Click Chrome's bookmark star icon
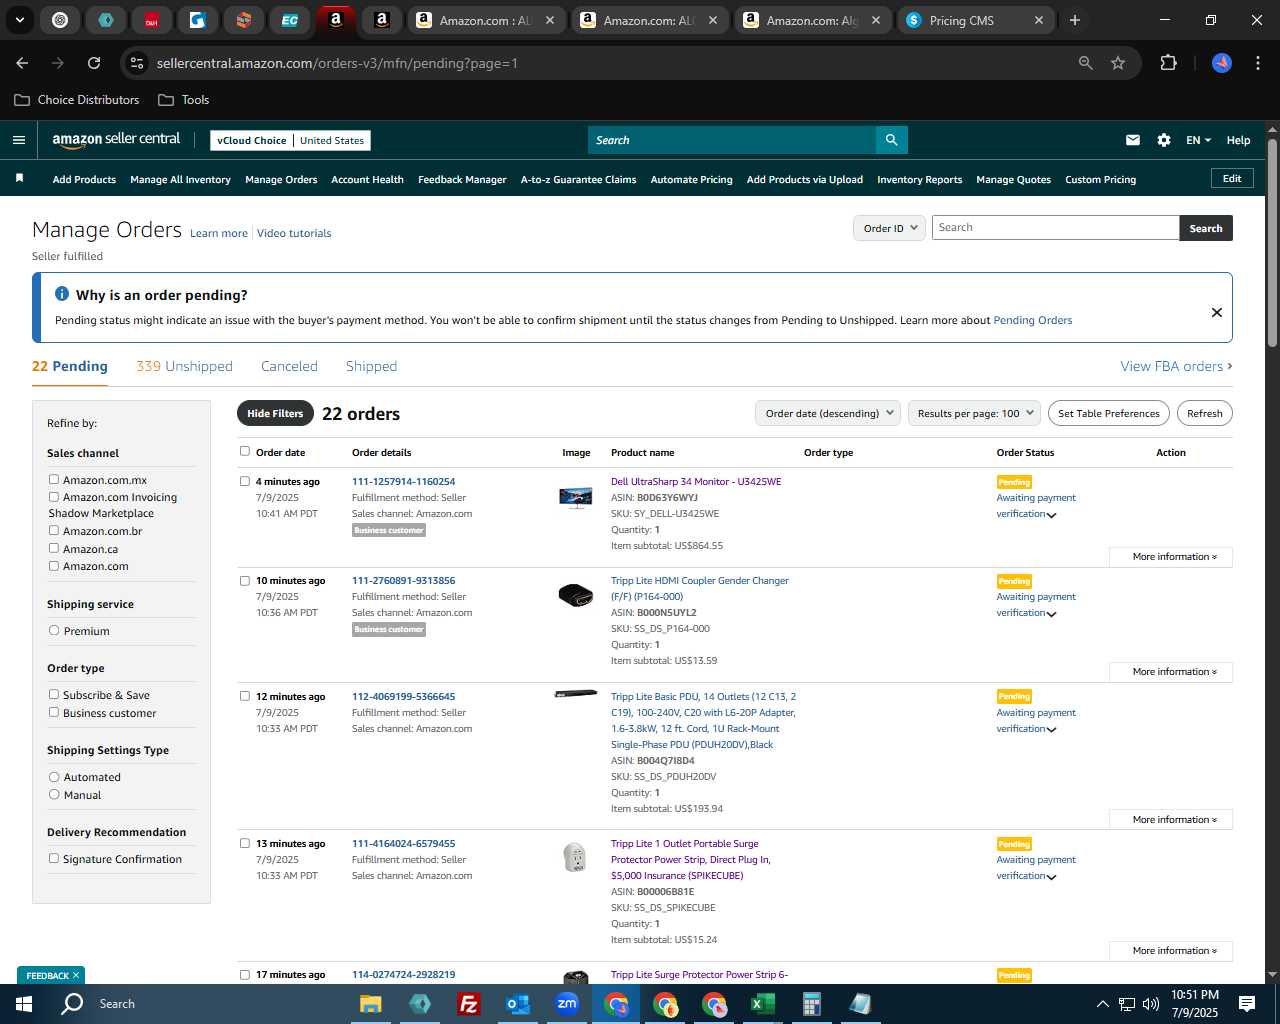Screen dimensions: 1280x1024 coord(1118,63)
